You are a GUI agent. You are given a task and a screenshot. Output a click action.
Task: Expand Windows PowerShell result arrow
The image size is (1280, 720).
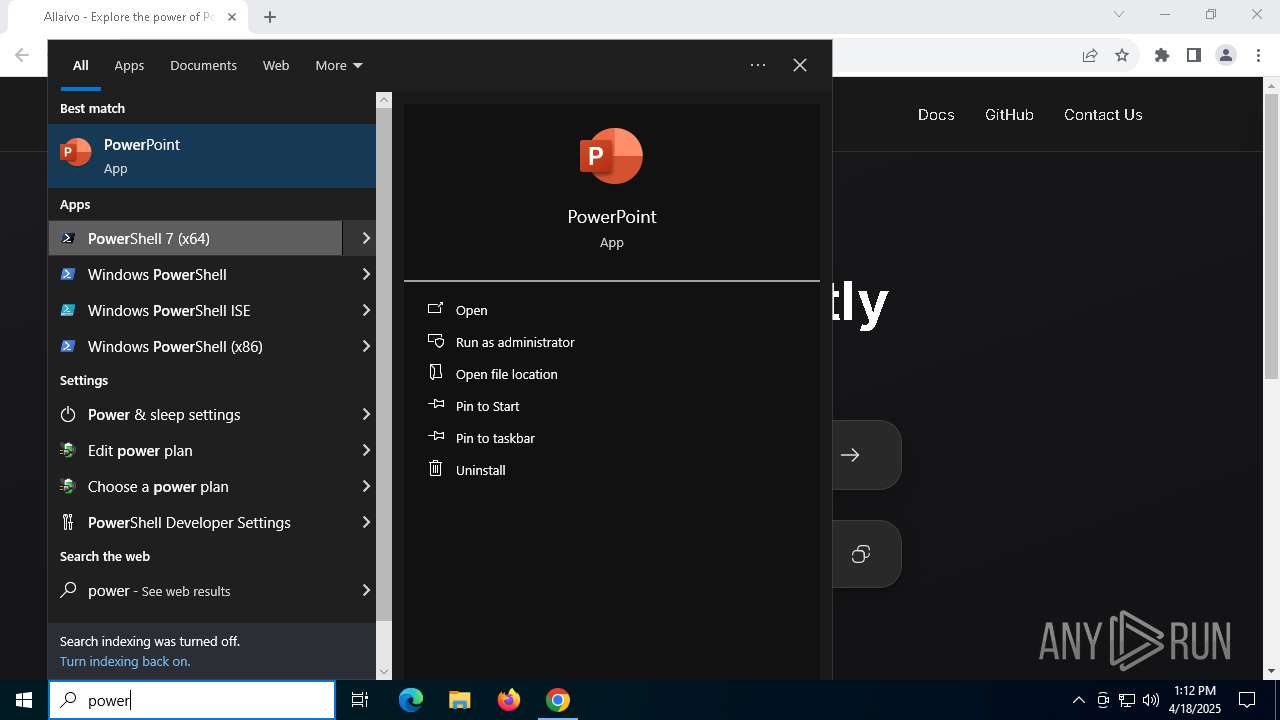coord(366,274)
